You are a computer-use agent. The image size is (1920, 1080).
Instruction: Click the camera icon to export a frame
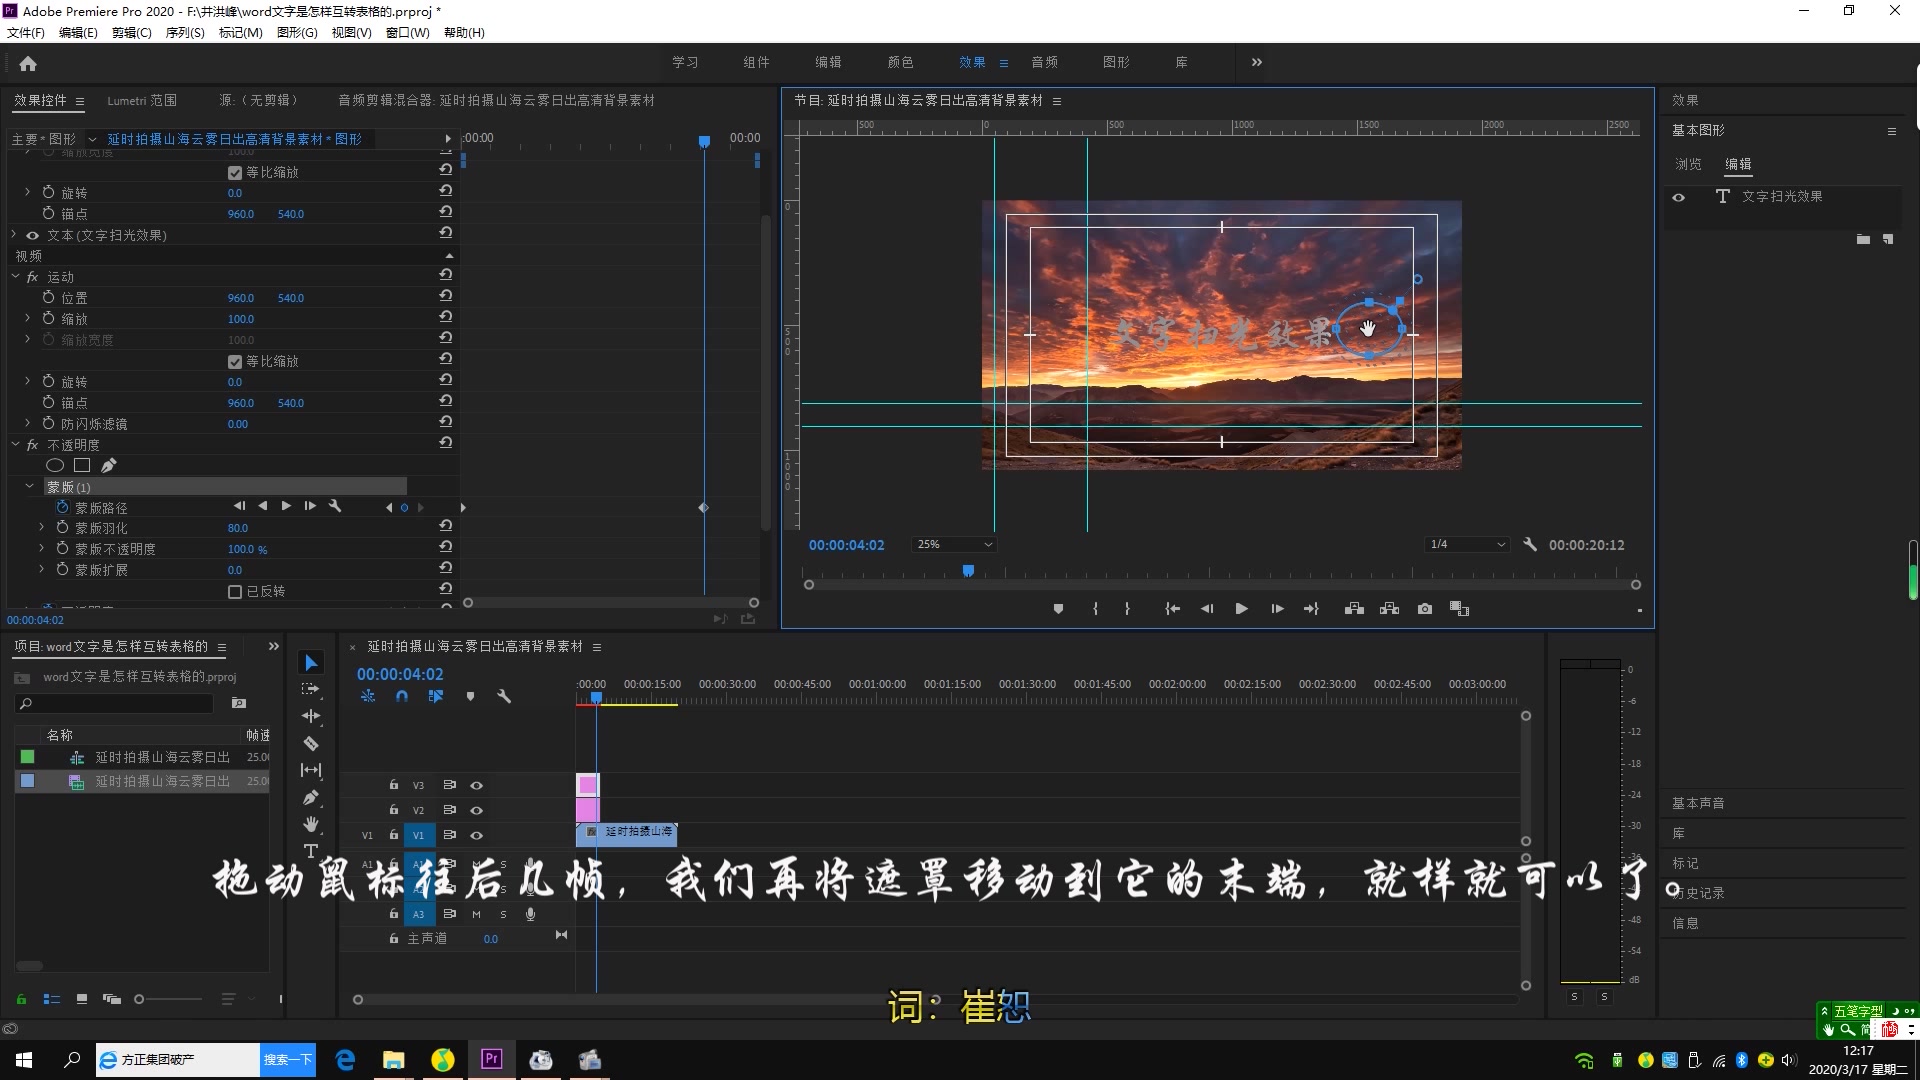tap(1425, 608)
